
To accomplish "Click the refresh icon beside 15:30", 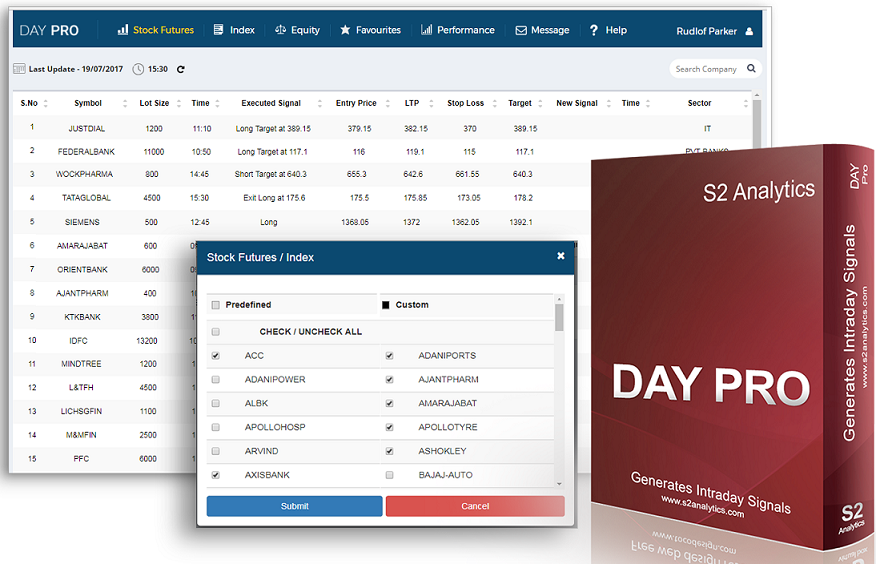I will pyautogui.click(x=180, y=69).
